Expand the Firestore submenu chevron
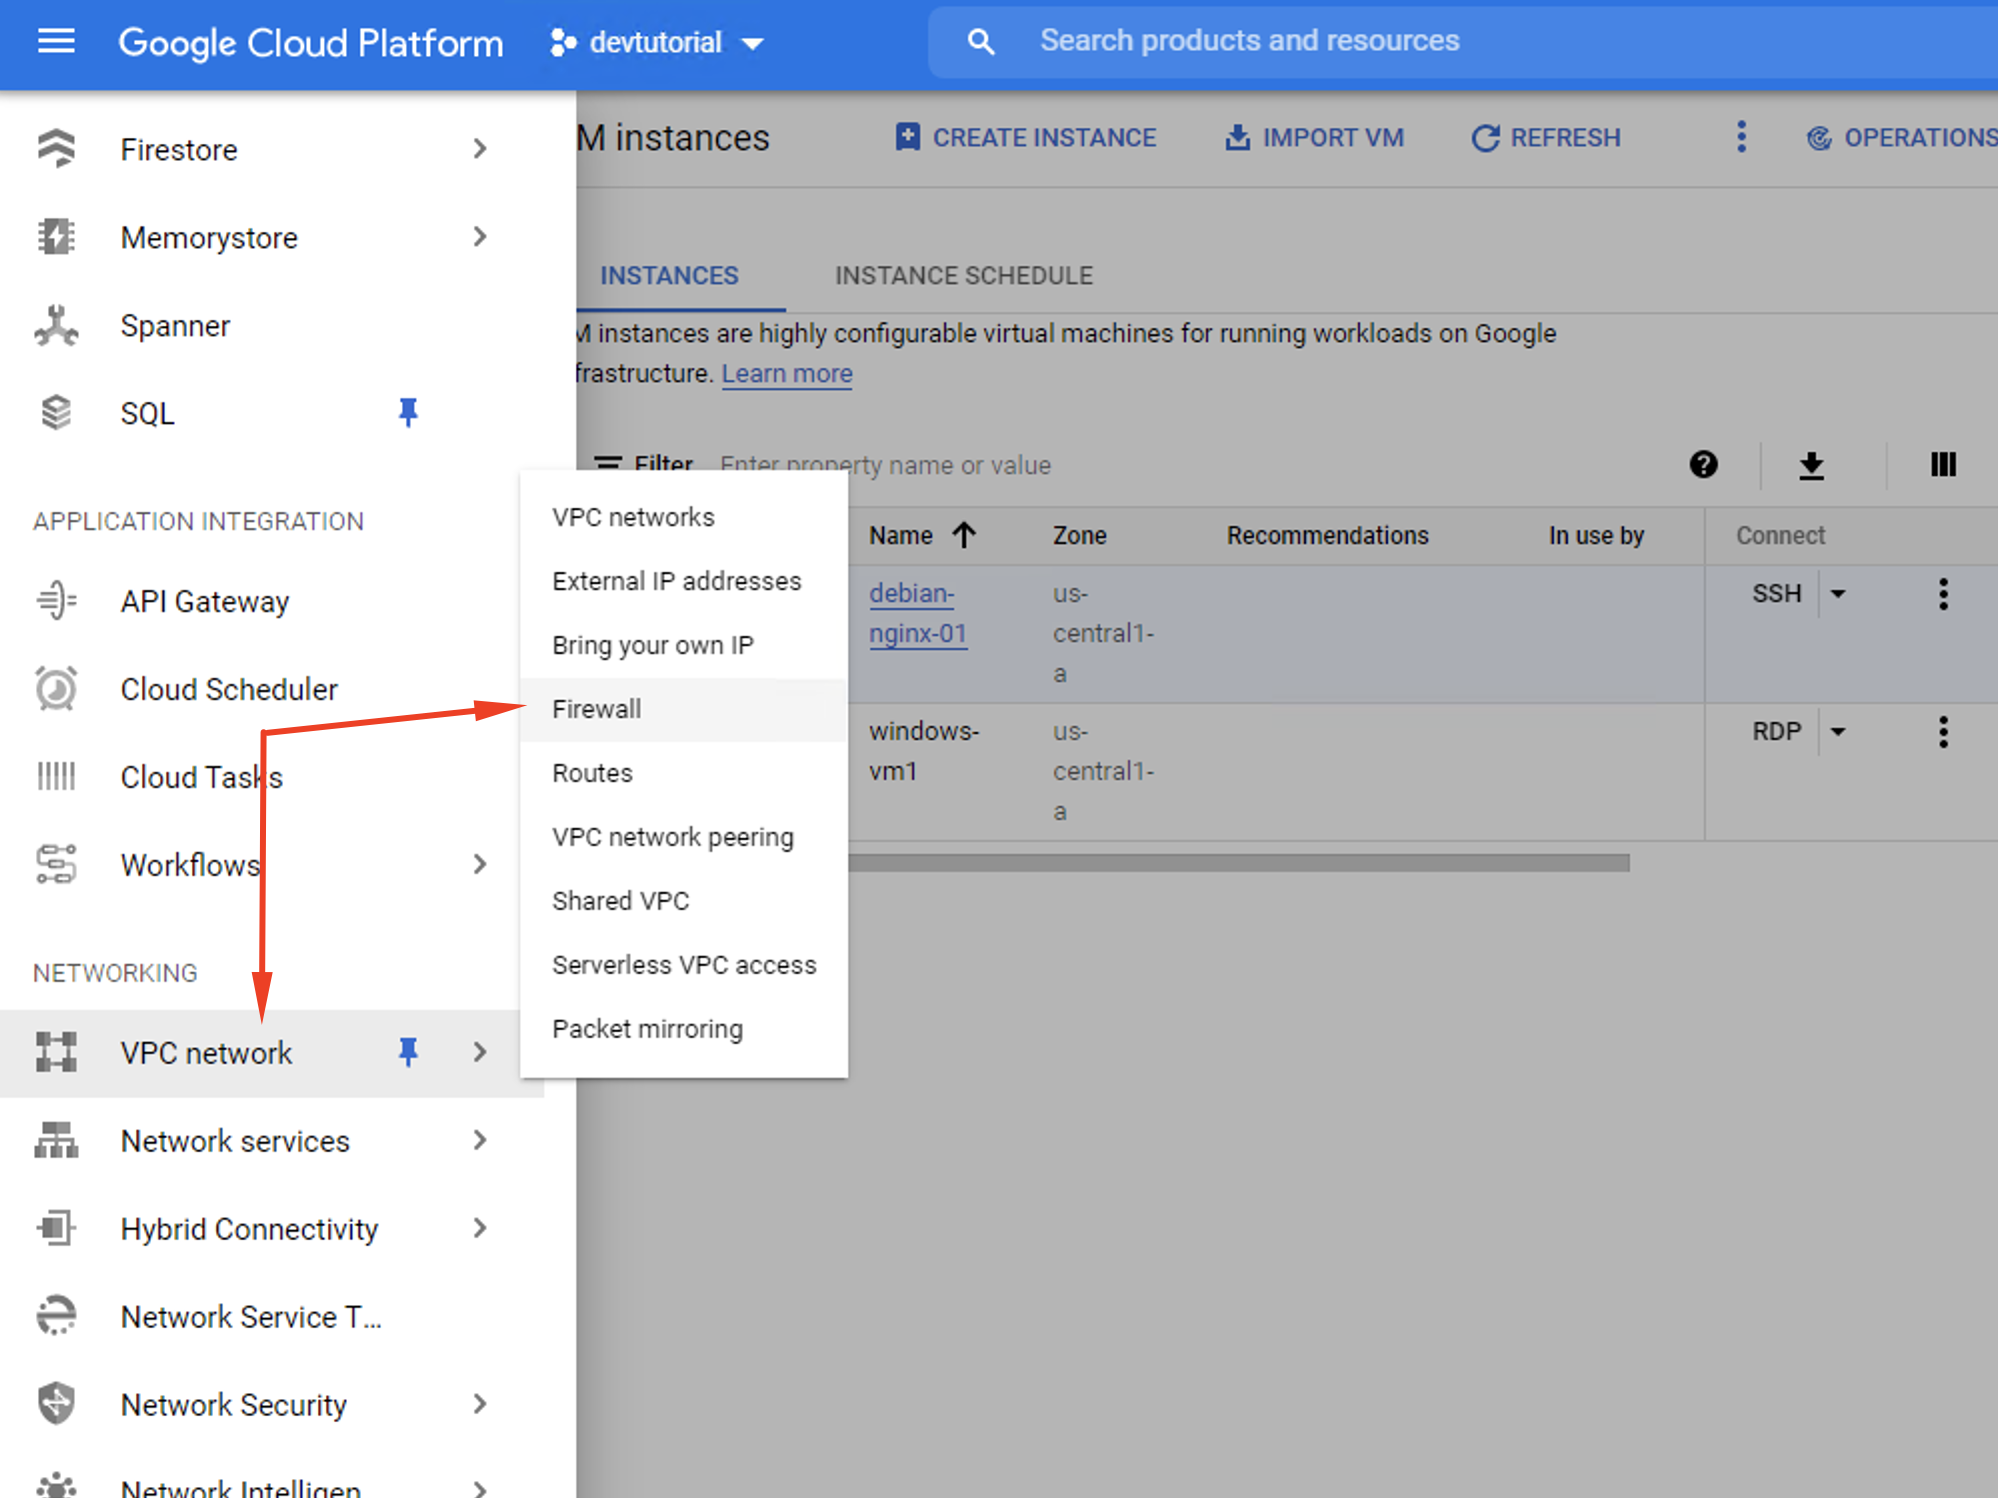This screenshot has width=1998, height=1498. pyautogui.click(x=480, y=149)
